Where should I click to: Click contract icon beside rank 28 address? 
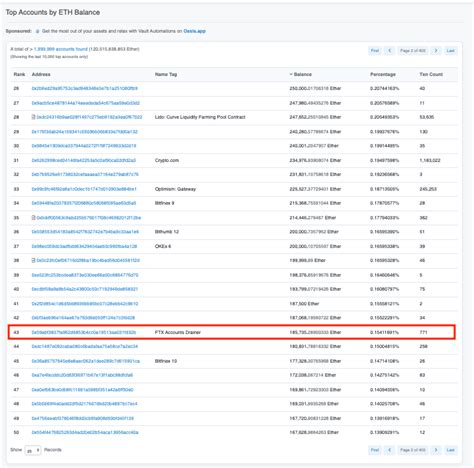coord(33,117)
